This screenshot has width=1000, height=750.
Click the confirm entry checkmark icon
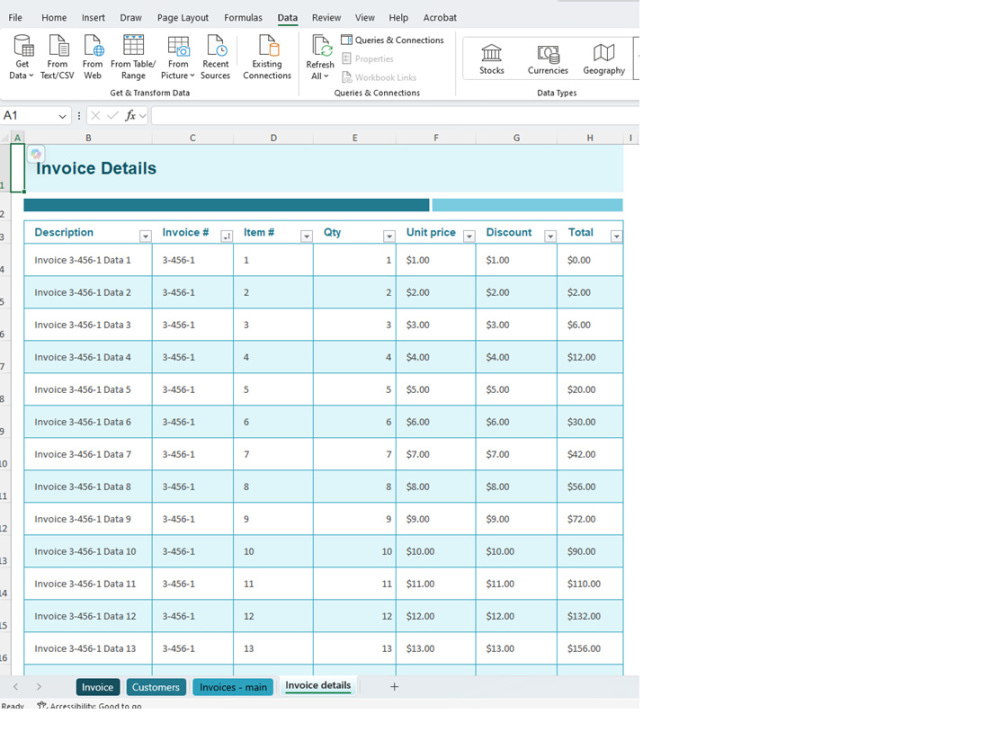point(113,115)
